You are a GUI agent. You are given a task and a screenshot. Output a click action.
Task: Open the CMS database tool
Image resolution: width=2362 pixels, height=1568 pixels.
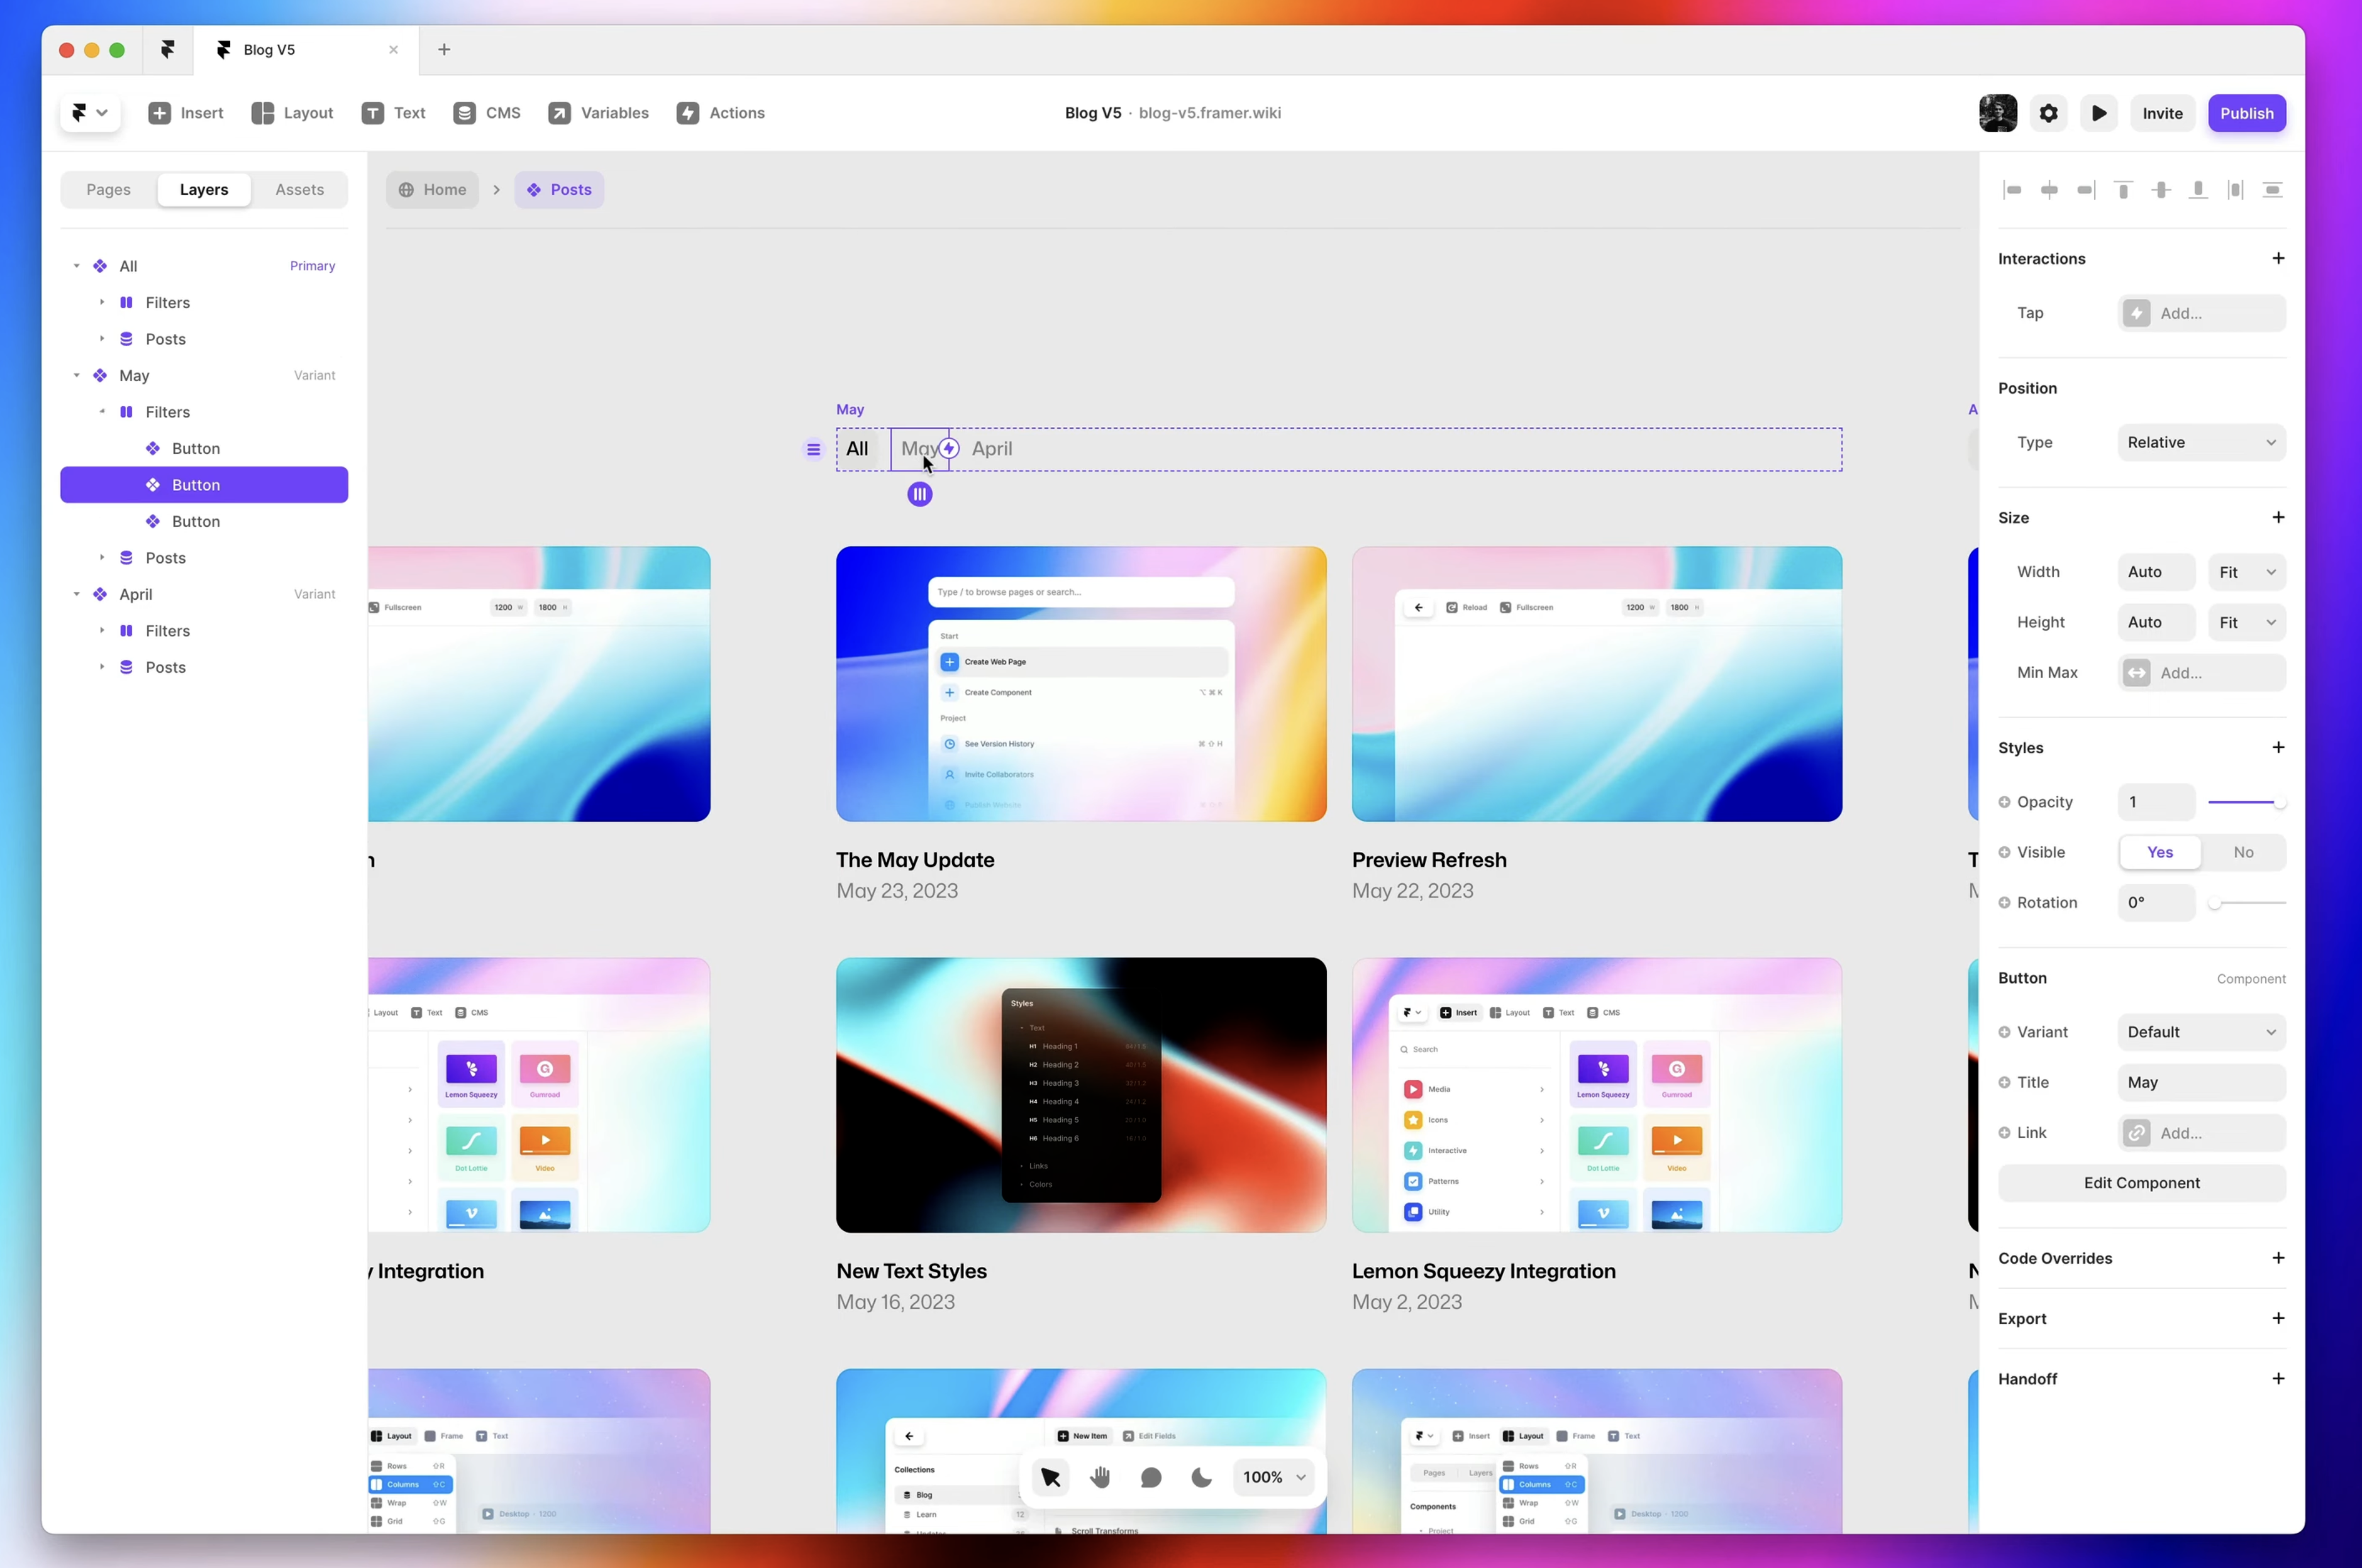click(465, 113)
